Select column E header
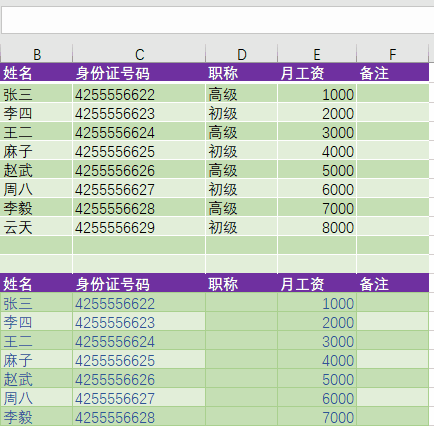Screen dimensions: 434x426 click(317, 54)
